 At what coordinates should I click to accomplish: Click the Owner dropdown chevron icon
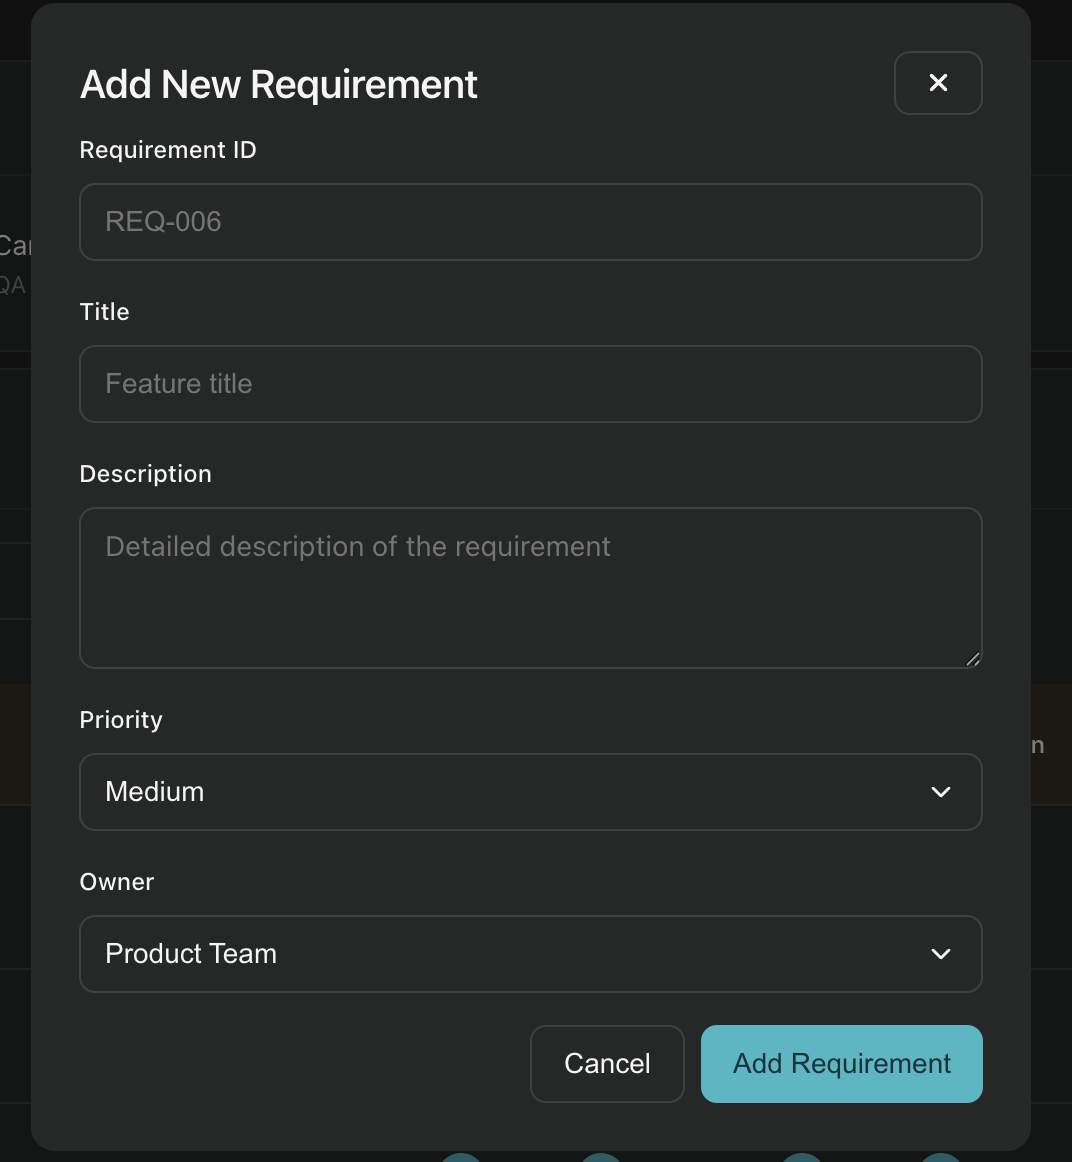click(x=940, y=954)
